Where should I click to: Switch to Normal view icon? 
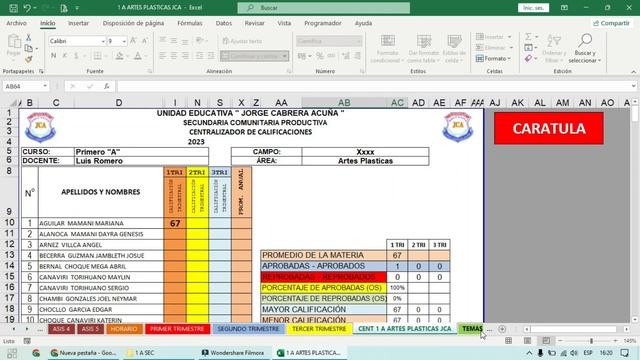[509, 340]
